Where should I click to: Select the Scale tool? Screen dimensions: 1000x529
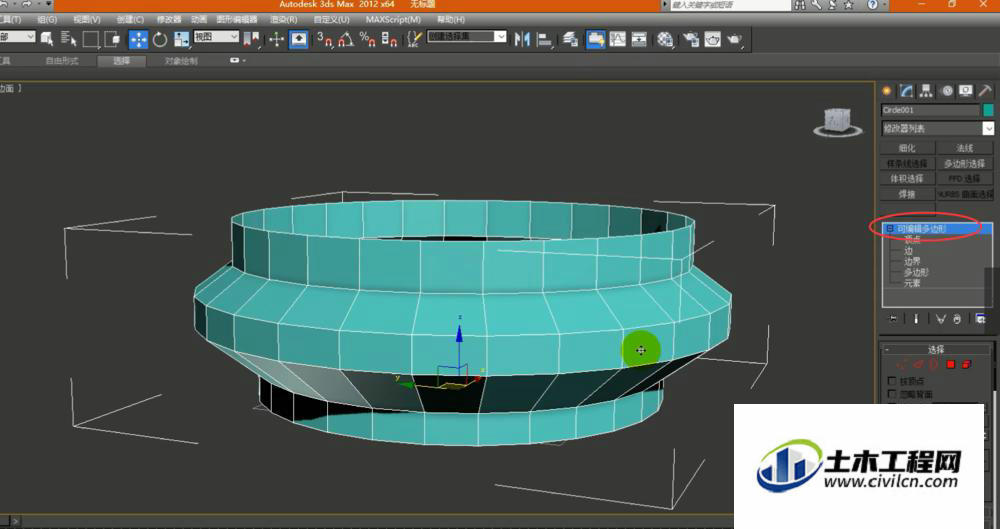click(x=181, y=40)
